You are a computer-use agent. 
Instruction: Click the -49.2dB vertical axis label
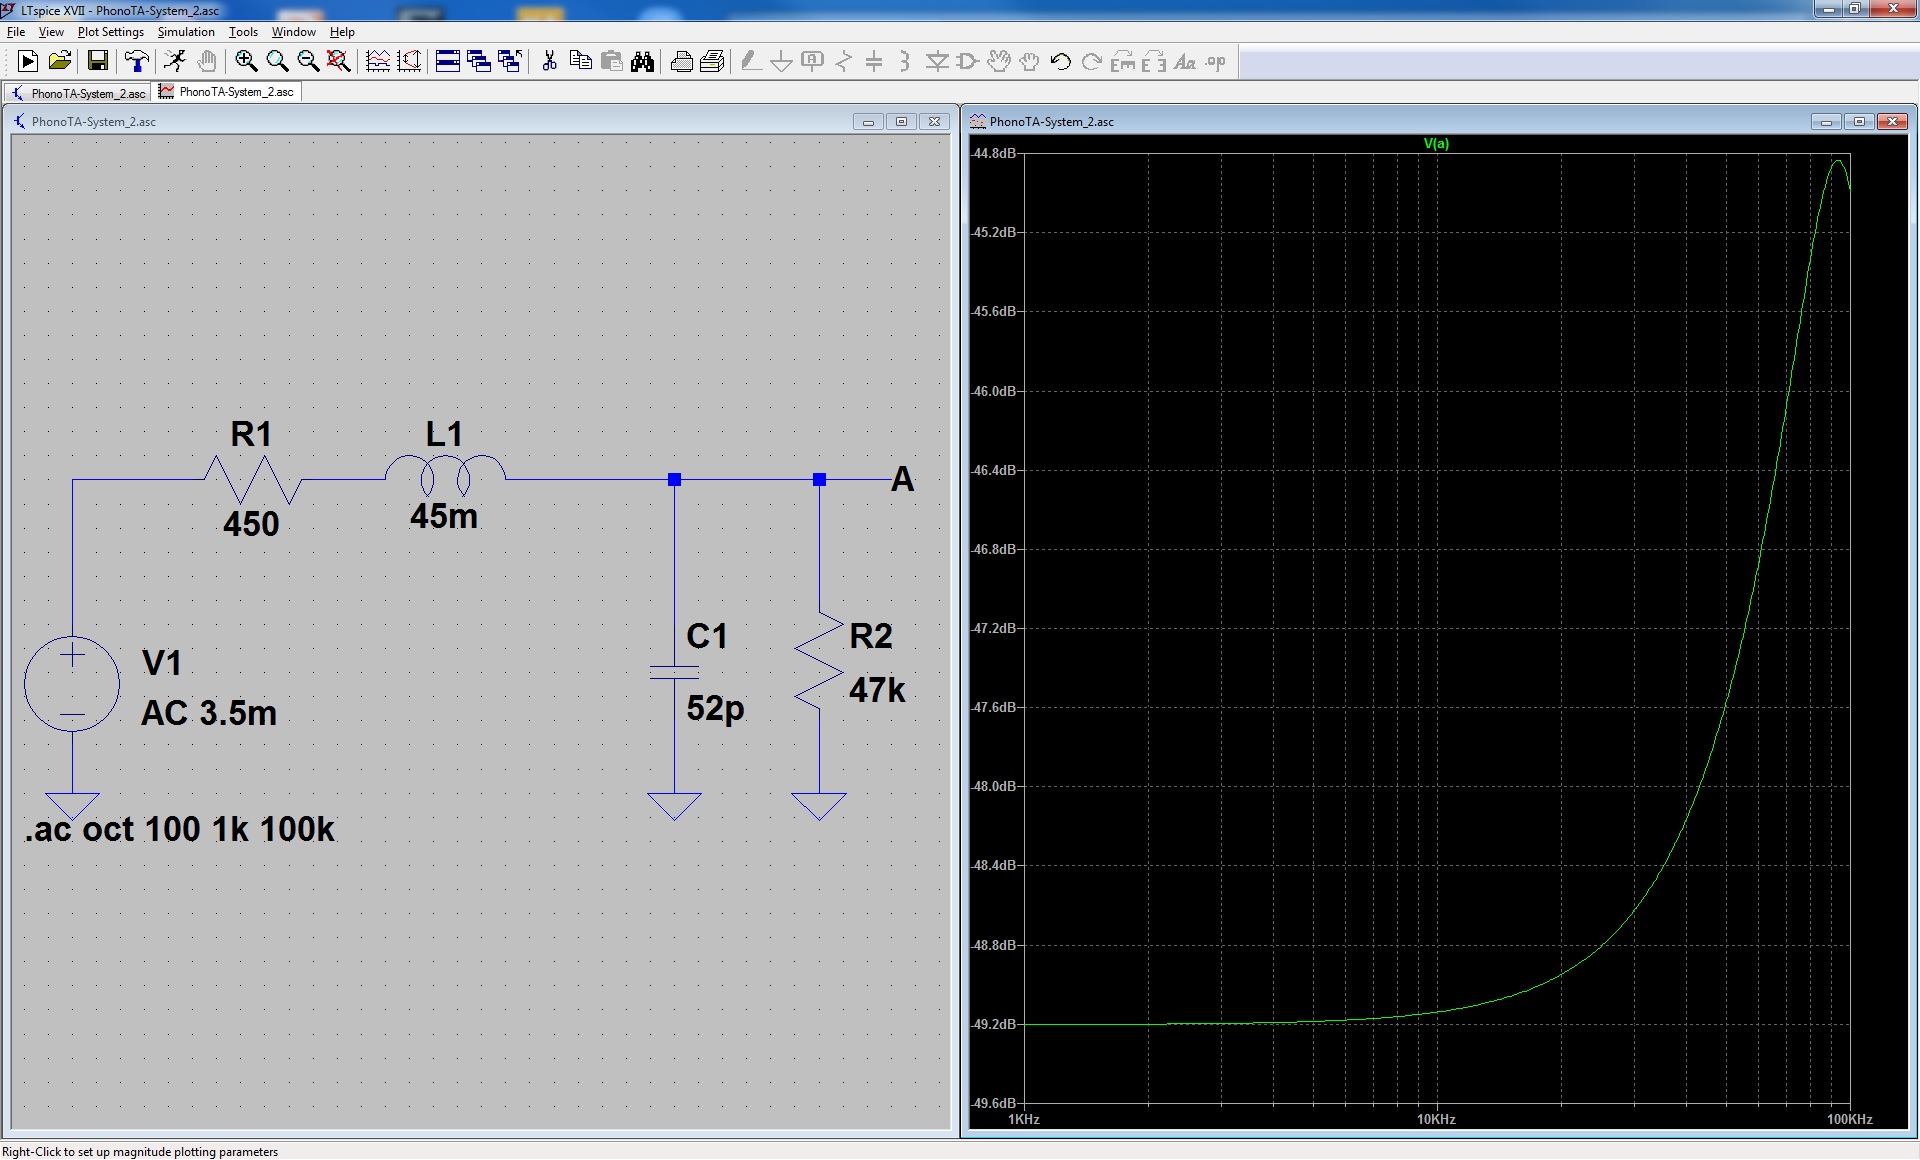point(993,1024)
